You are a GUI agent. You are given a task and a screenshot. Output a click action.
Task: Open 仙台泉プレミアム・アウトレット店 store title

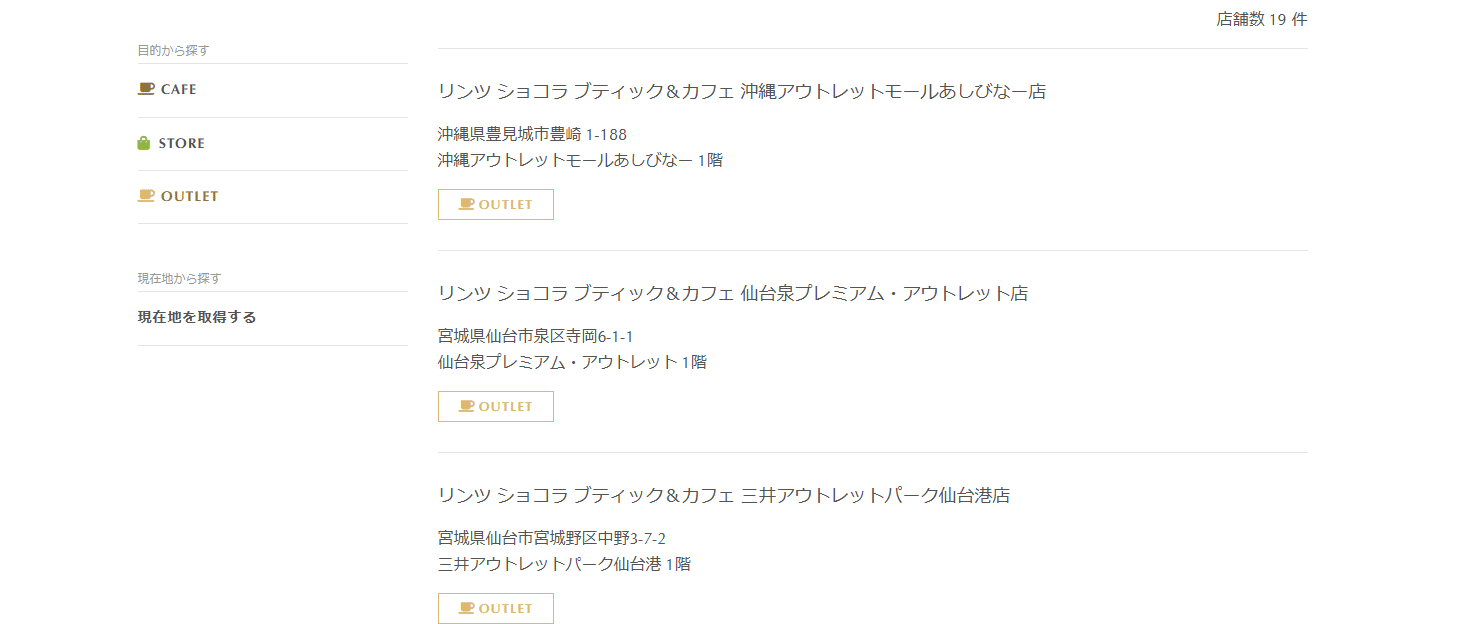tap(733, 293)
